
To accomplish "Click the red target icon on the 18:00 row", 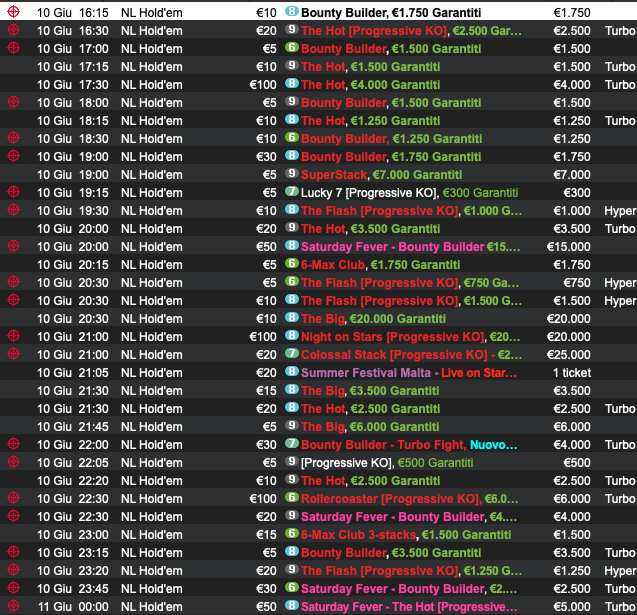I will pyautogui.click(x=13, y=102).
